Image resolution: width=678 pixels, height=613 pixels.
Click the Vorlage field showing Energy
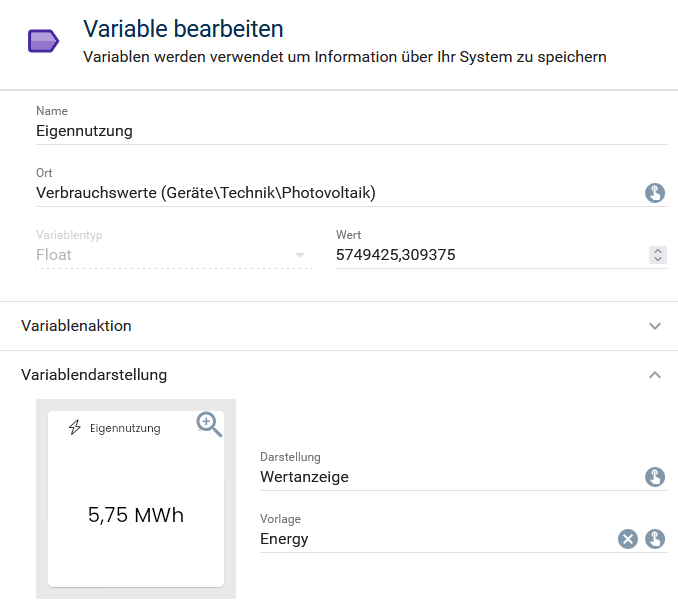[430, 539]
